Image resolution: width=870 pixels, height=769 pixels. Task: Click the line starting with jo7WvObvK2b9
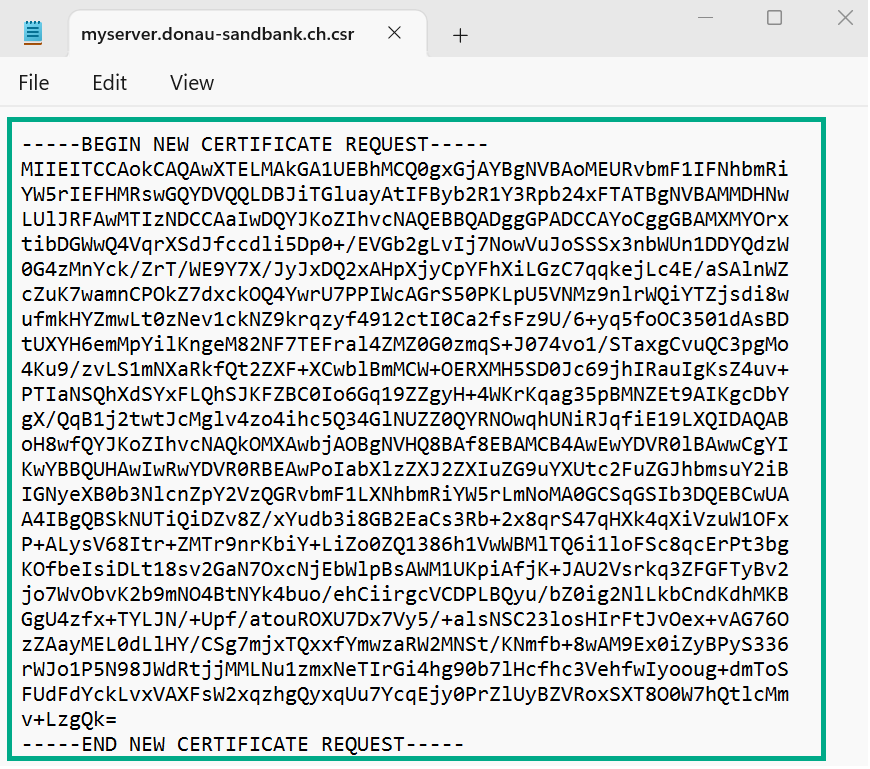(405, 594)
